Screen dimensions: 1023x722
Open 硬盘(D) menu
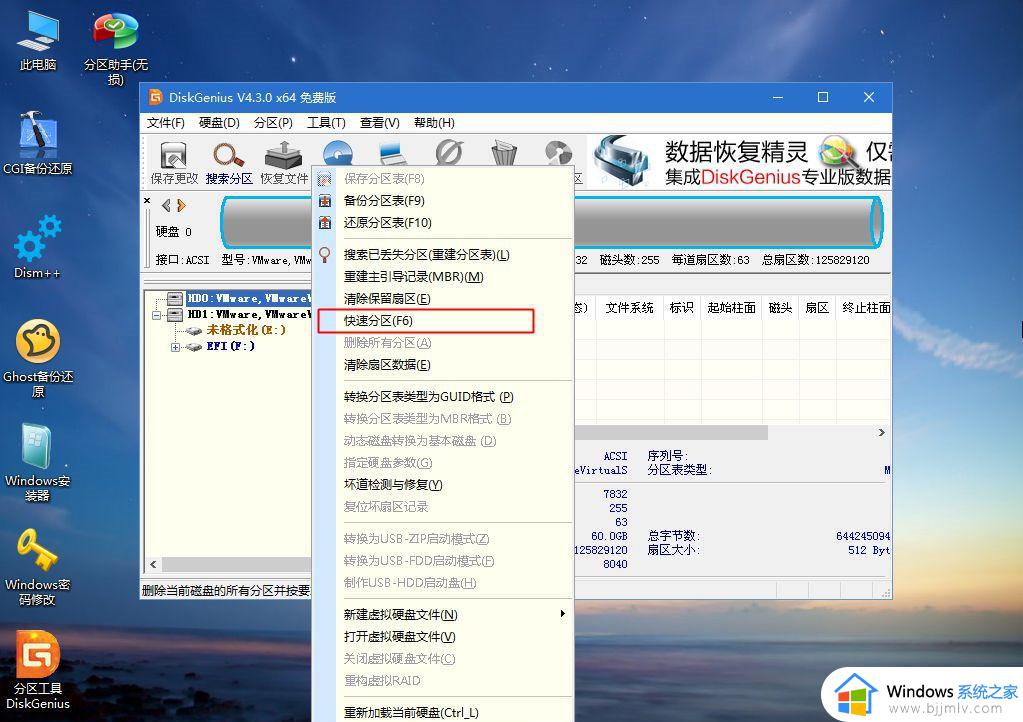click(x=219, y=123)
